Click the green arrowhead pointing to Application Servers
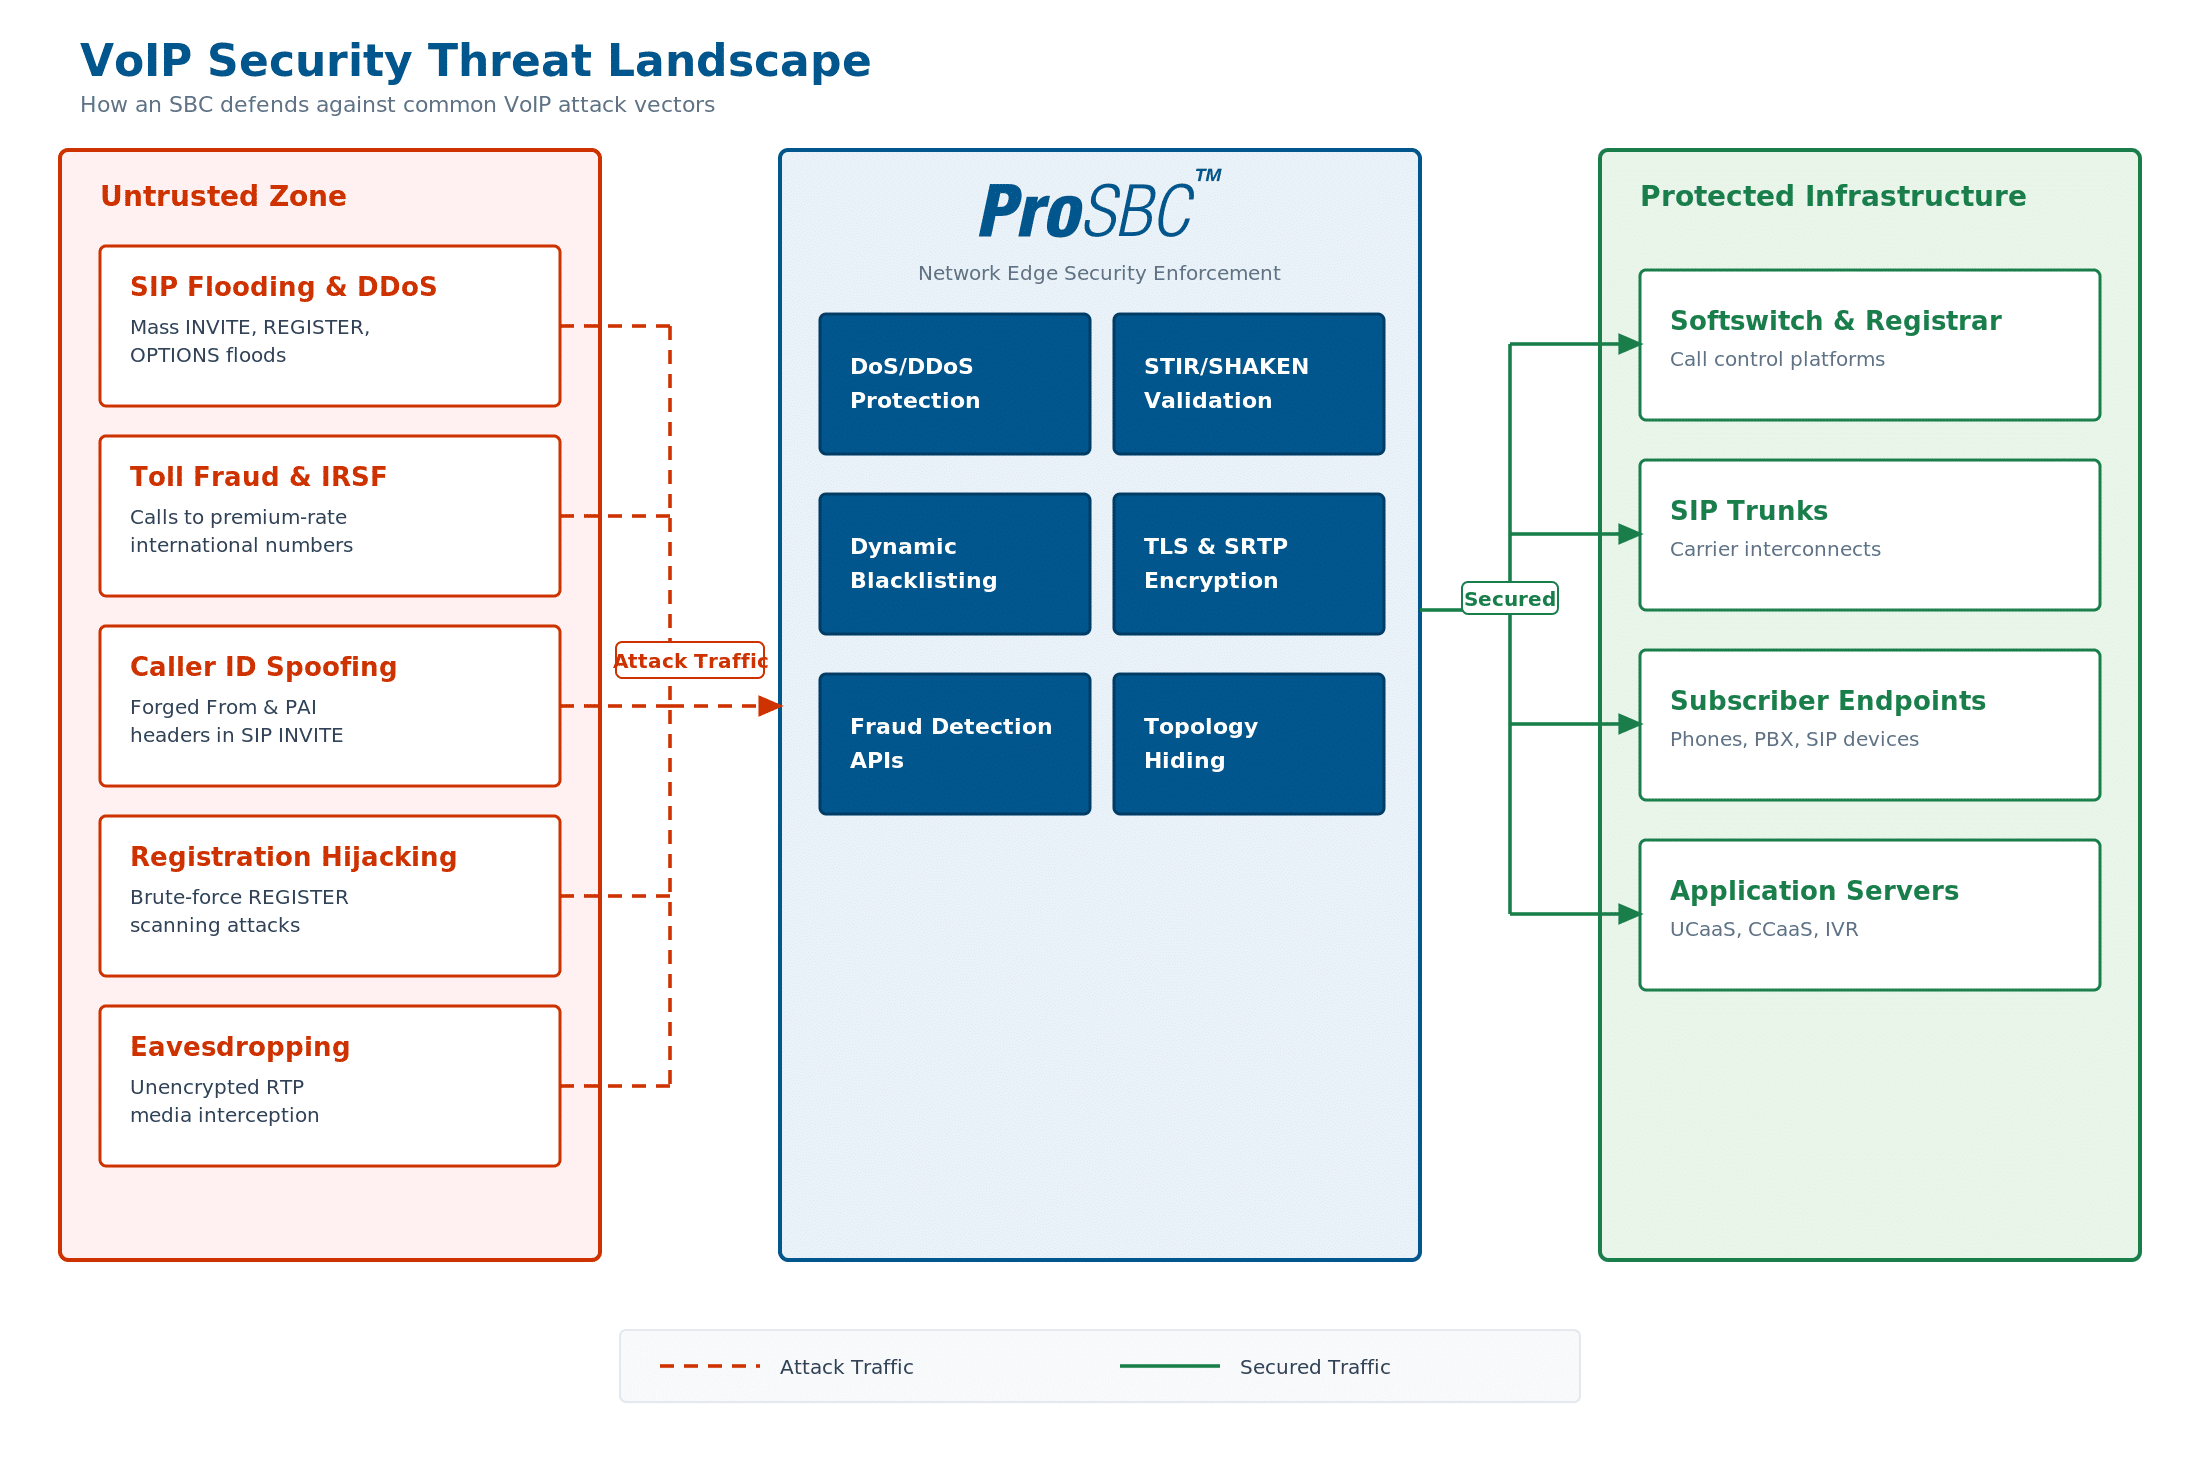The width and height of the screenshot is (2200, 1470). 1630,914
